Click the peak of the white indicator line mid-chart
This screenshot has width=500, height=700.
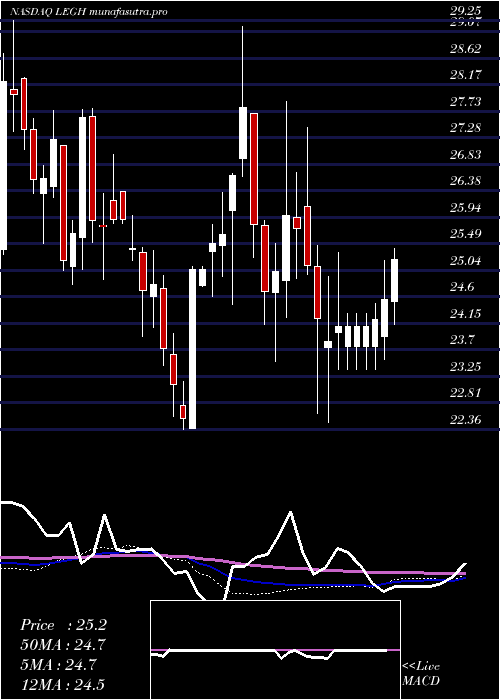pyautogui.click(x=291, y=512)
